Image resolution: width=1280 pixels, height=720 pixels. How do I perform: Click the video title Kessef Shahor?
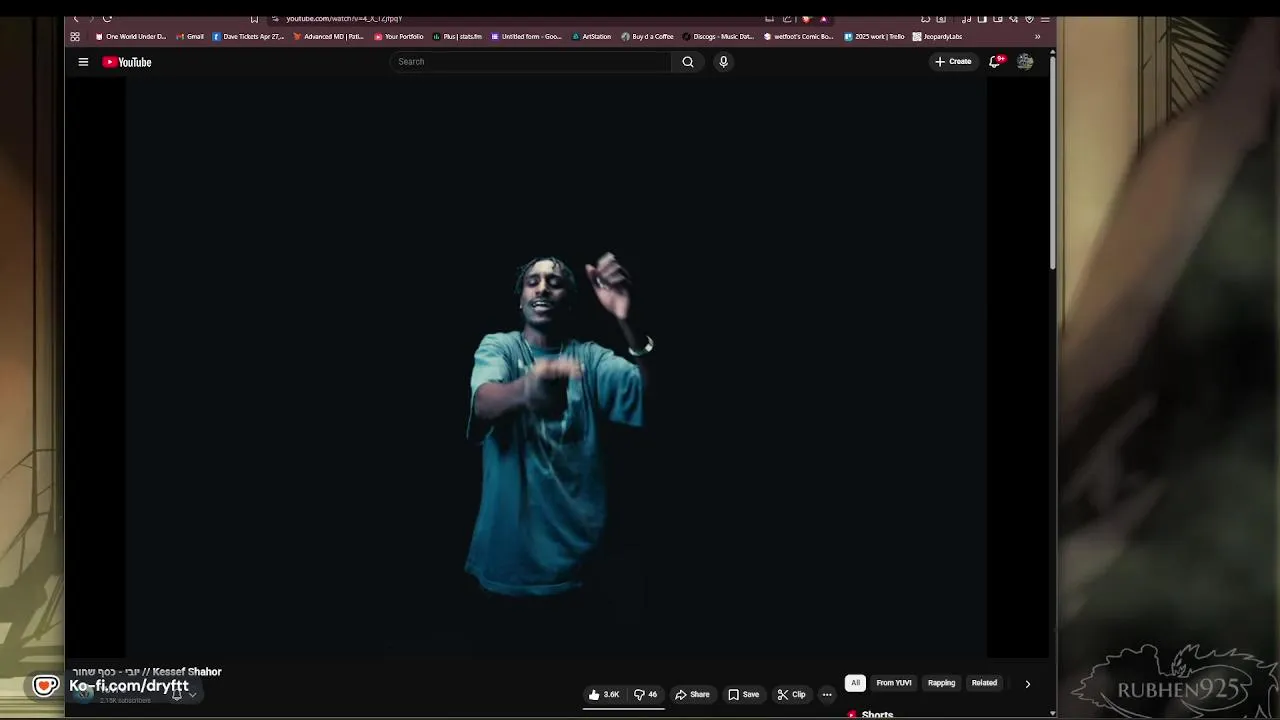coord(147,672)
